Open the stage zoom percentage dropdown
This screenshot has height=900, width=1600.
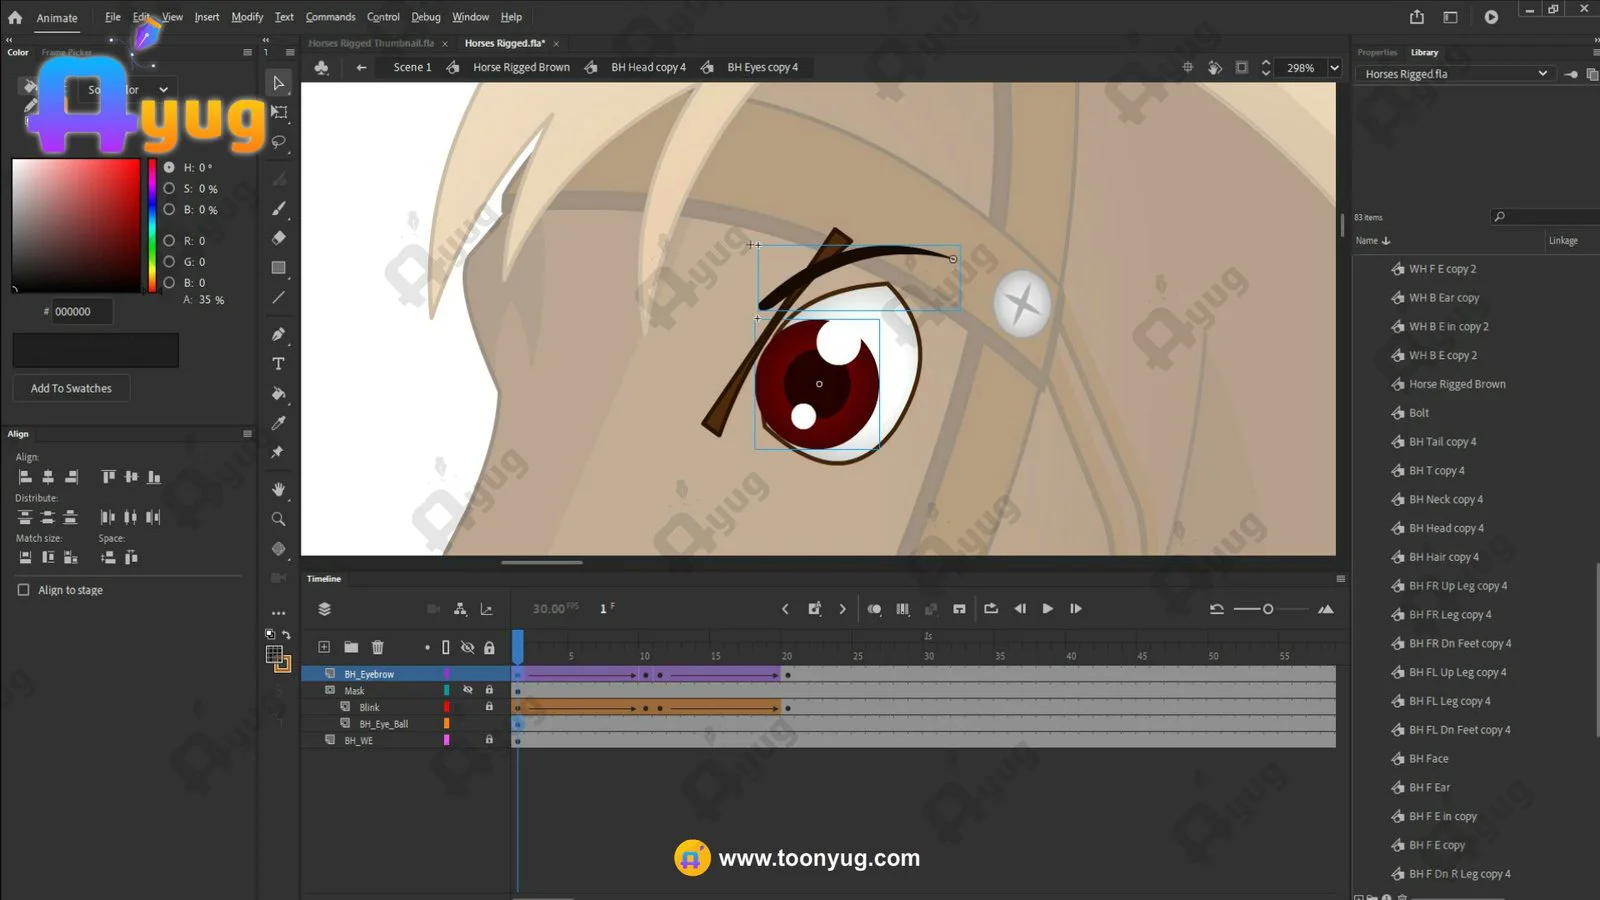click(x=1334, y=68)
